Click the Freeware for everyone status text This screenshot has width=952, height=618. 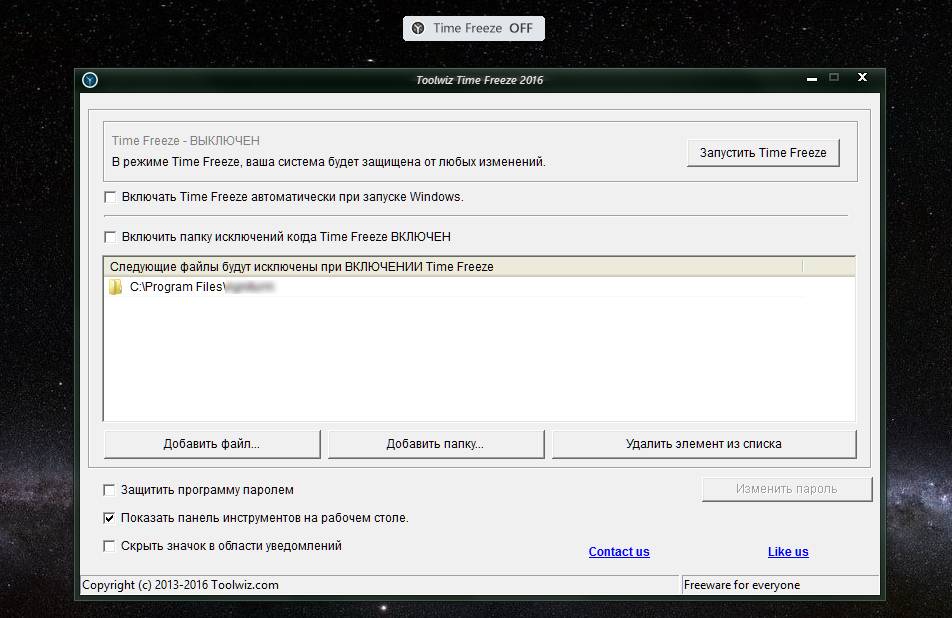click(x=742, y=585)
